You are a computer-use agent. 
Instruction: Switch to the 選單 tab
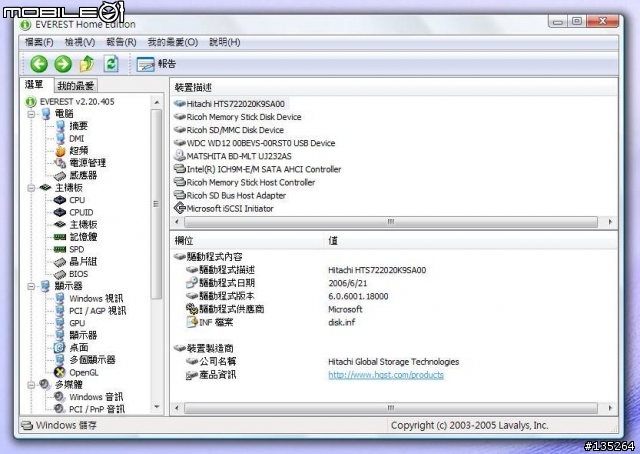click(x=34, y=85)
